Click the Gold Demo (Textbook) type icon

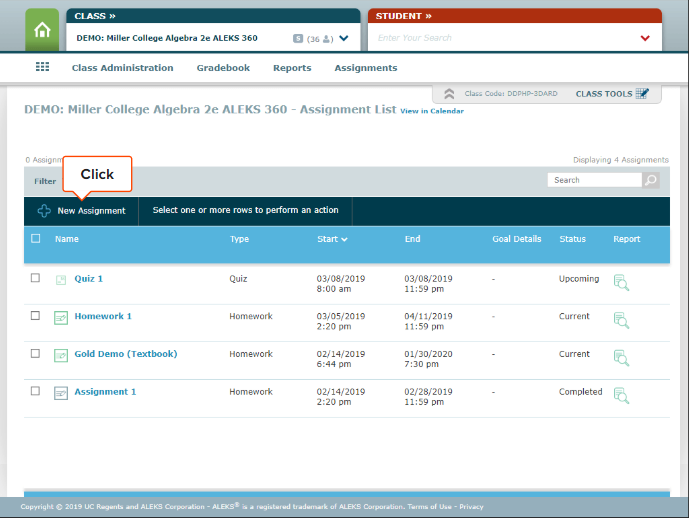click(x=61, y=355)
